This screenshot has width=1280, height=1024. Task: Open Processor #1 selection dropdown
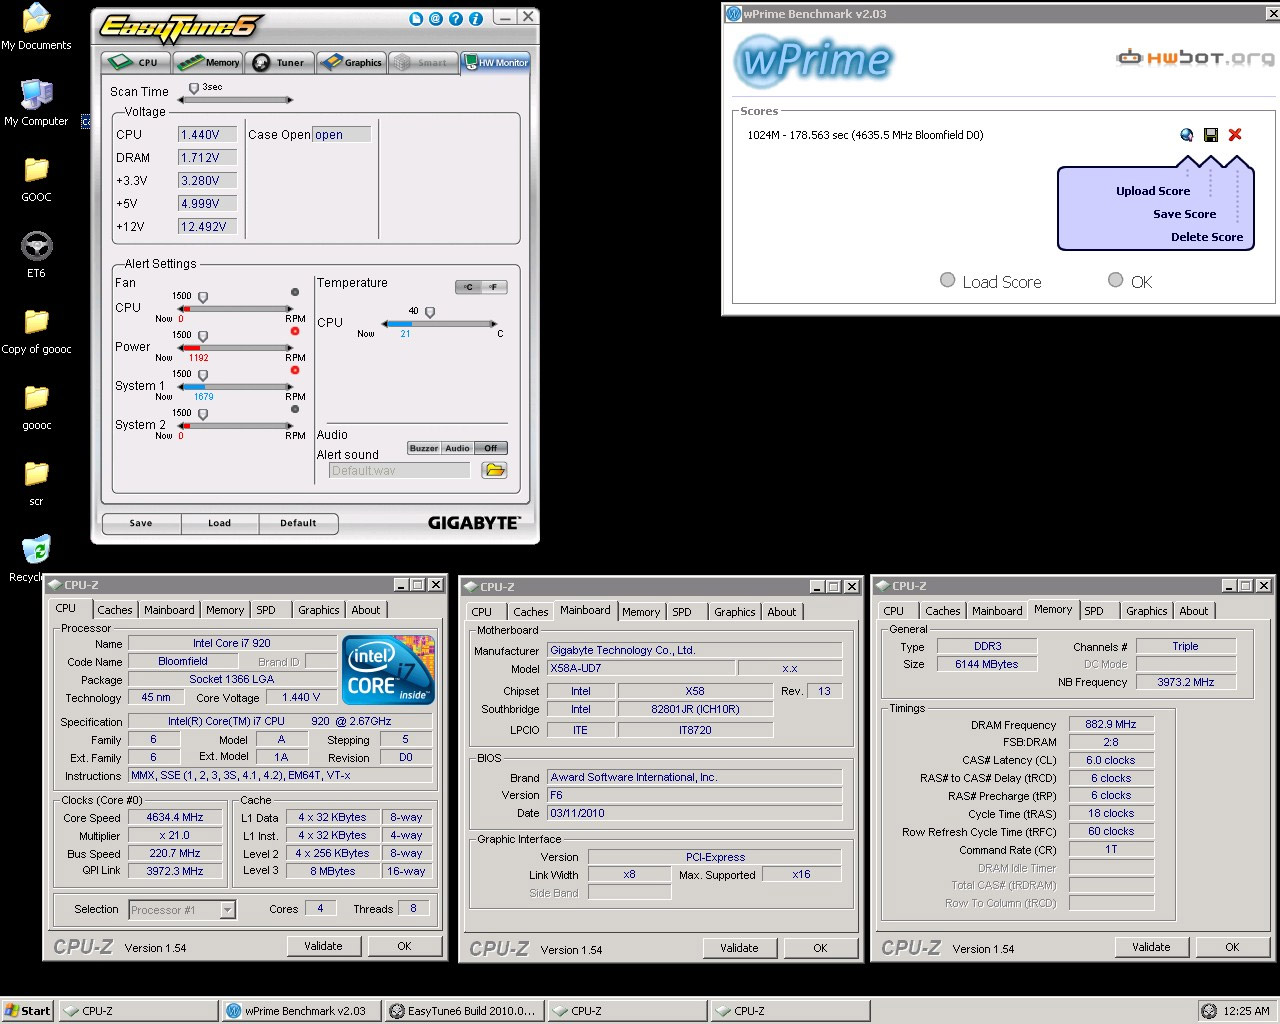tap(227, 909)
